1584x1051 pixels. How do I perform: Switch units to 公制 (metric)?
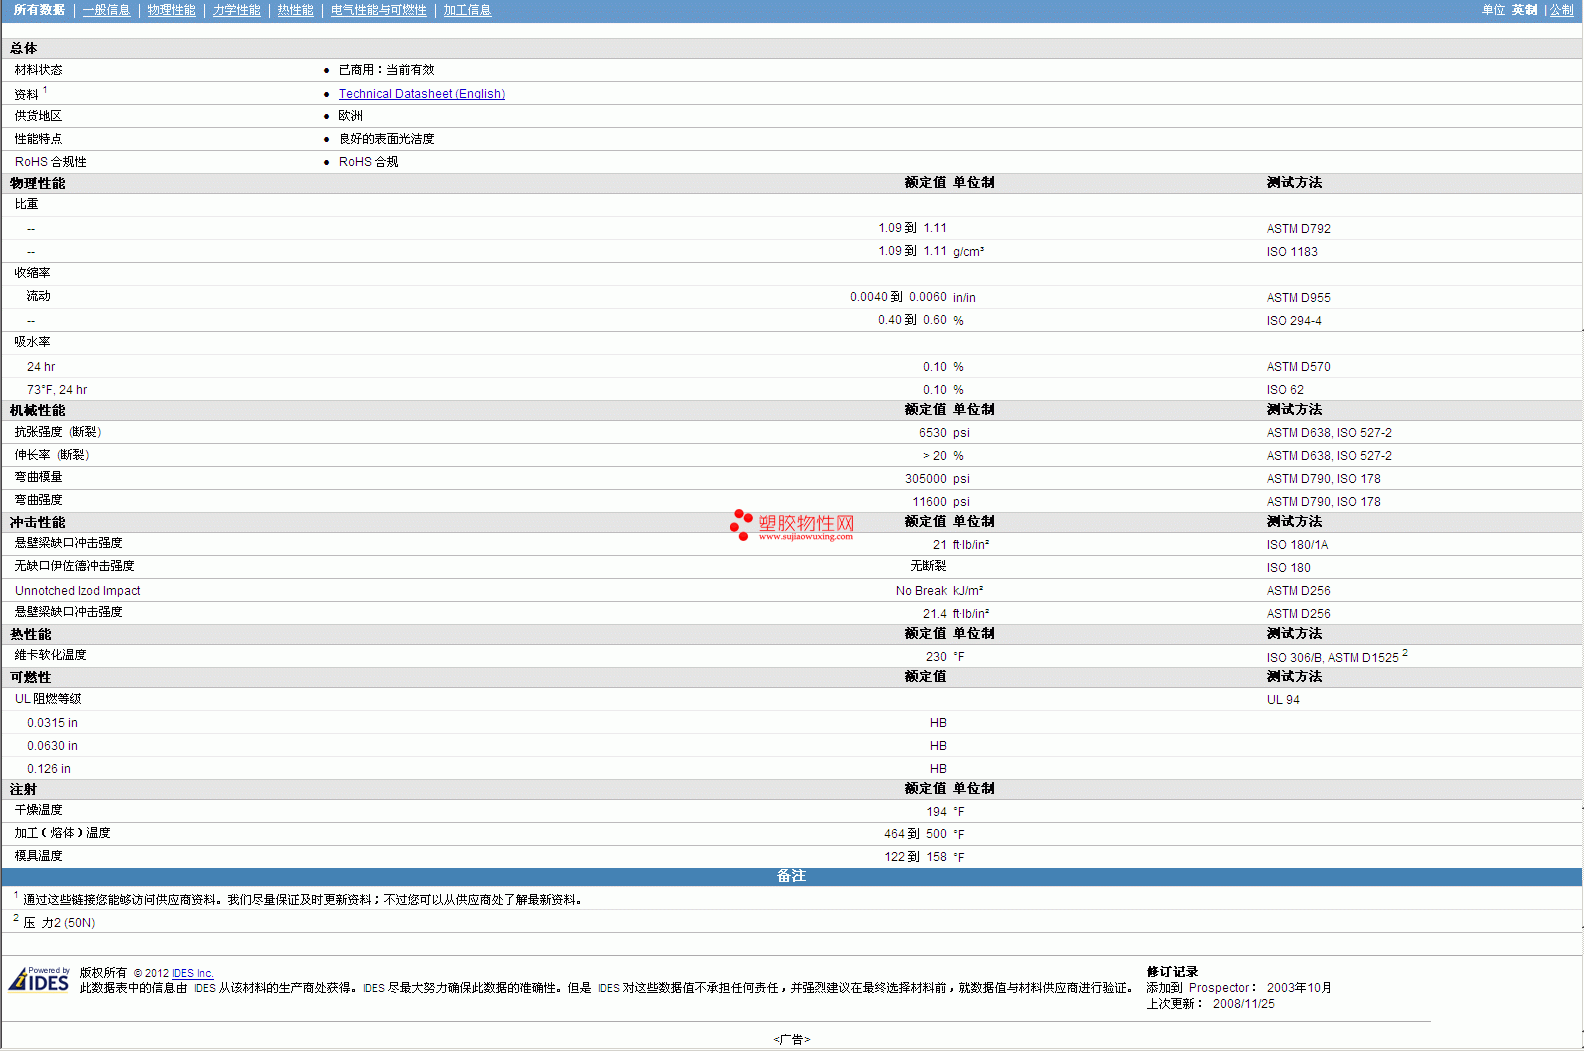pos(1561,10)
